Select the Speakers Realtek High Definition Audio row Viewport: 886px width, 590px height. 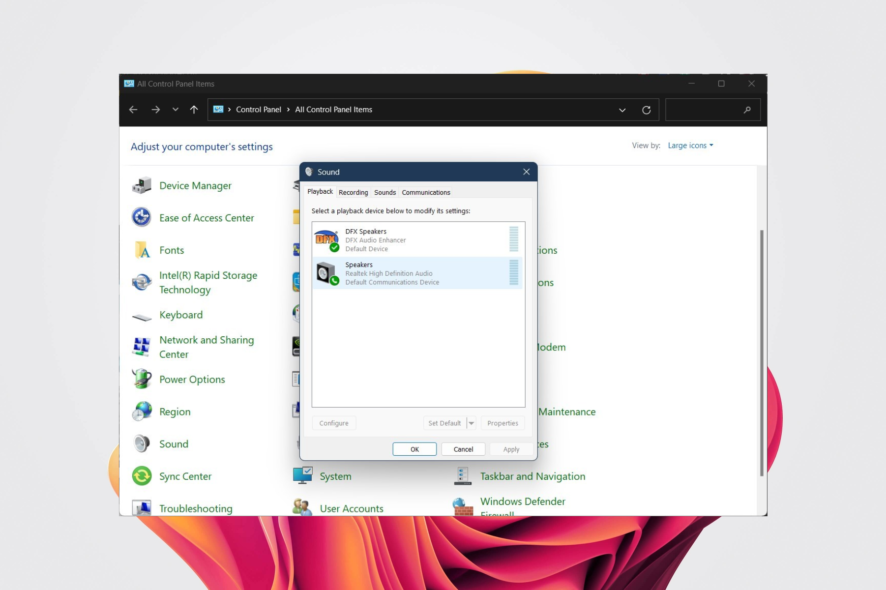click(x=418, y=273)
